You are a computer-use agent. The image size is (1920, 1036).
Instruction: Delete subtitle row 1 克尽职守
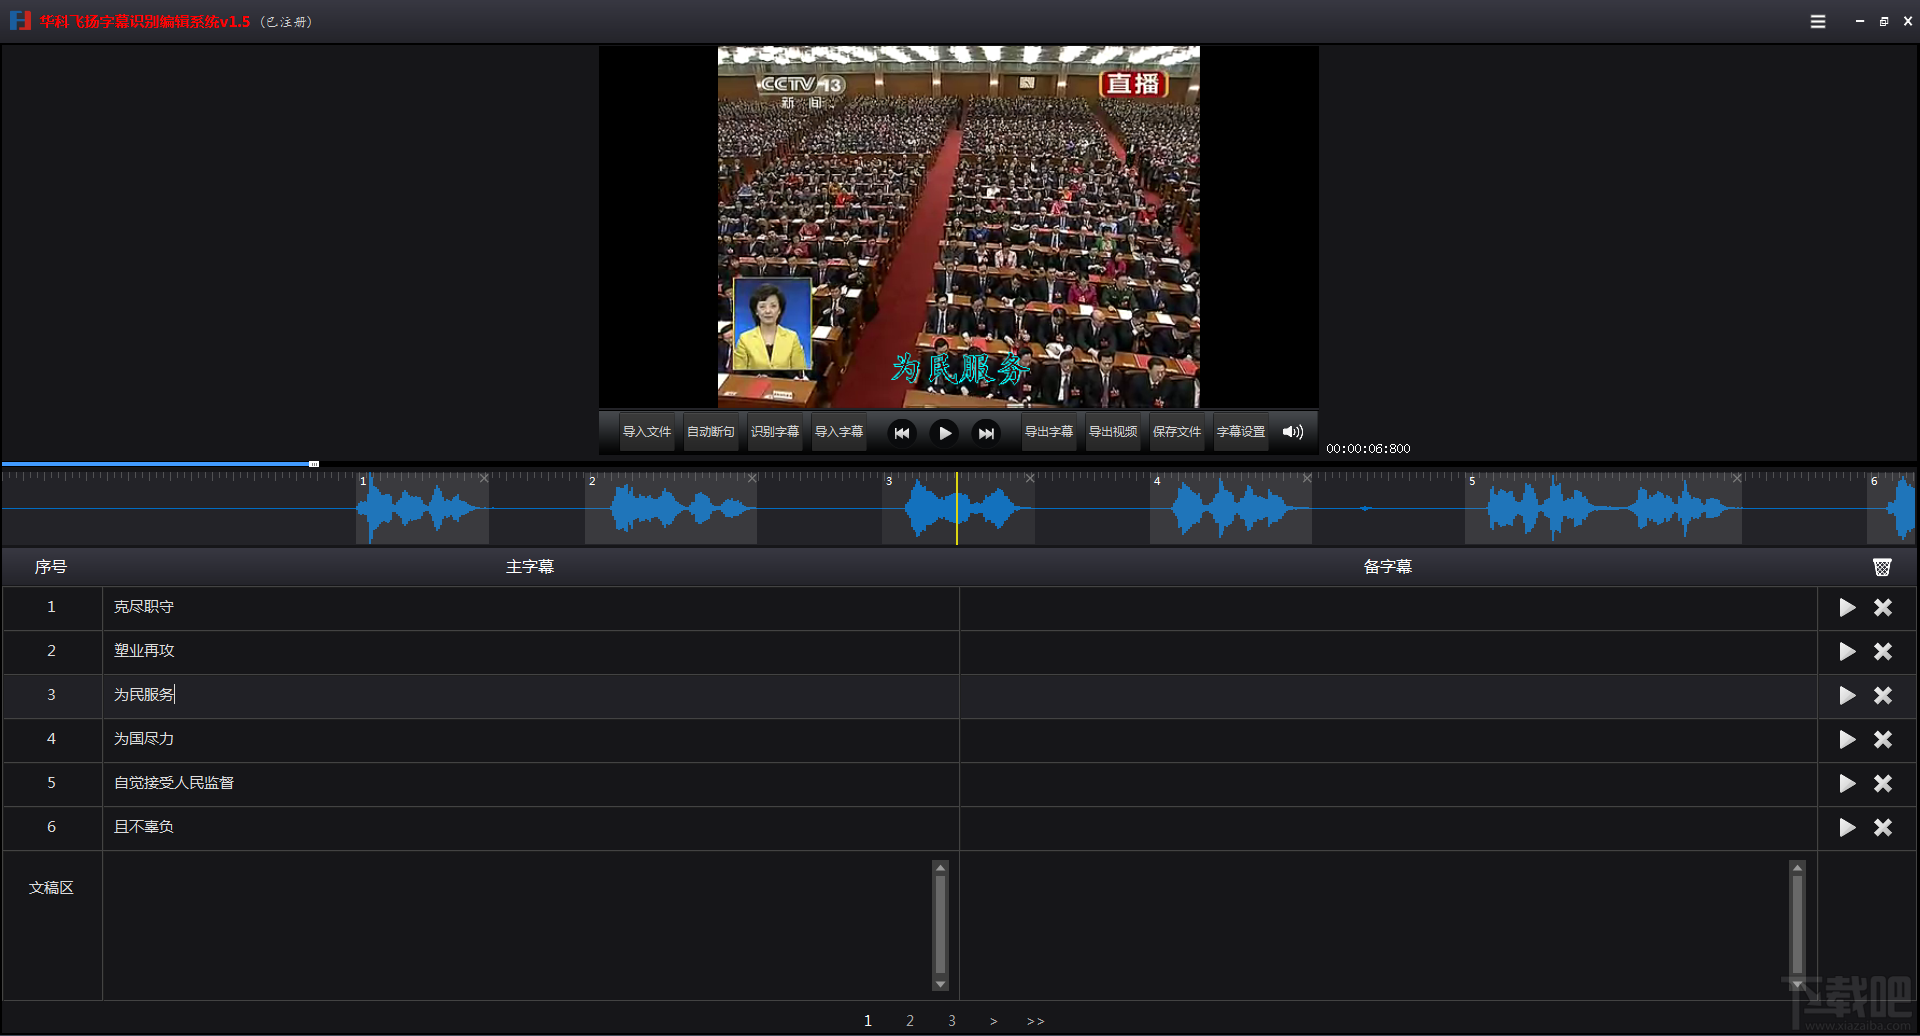coord(1883,607)
